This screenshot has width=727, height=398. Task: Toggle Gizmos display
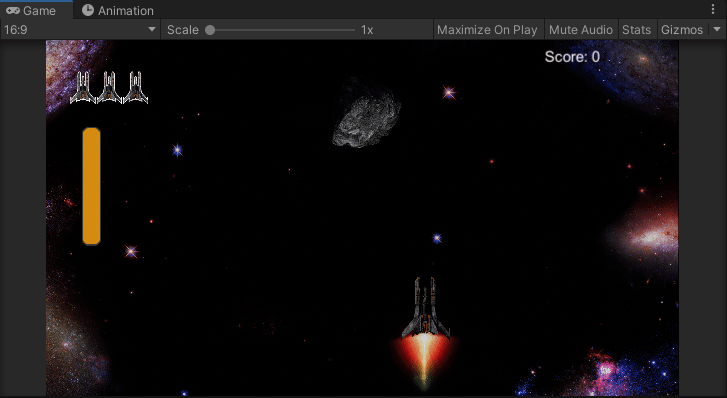(682, 30)
